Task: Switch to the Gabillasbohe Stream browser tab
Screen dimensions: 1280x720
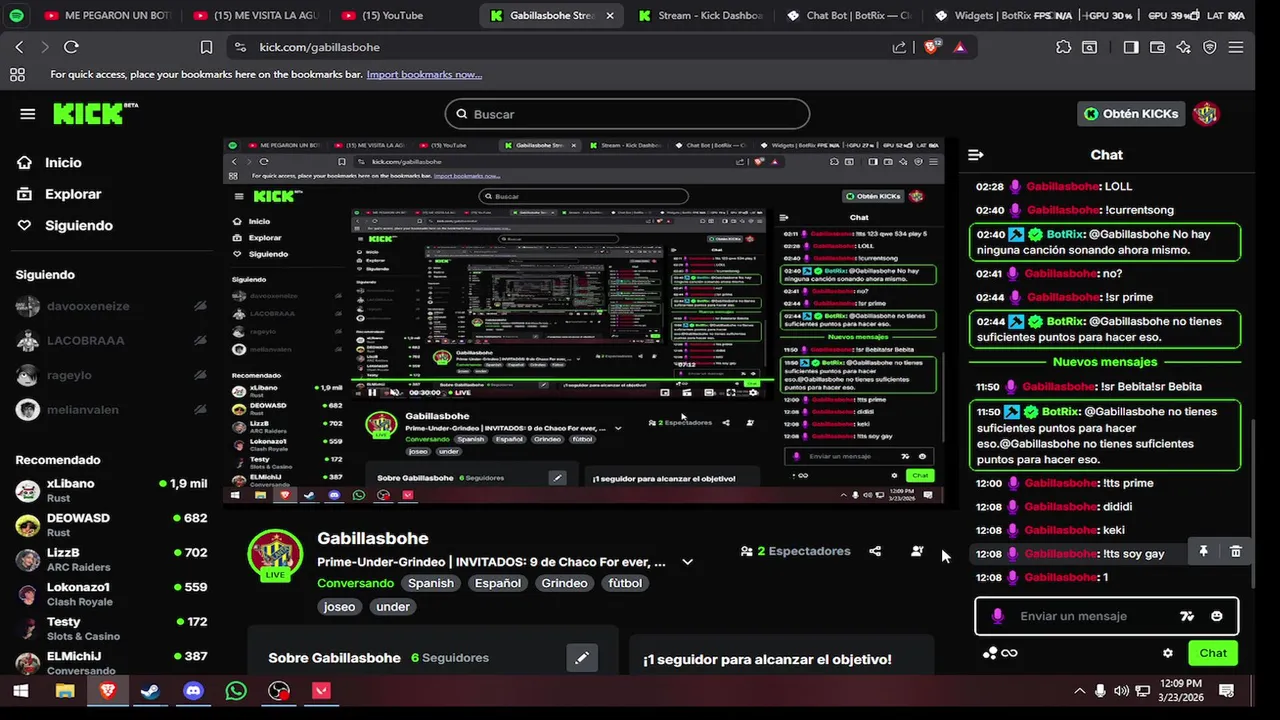Action: (x=552, y=16)
